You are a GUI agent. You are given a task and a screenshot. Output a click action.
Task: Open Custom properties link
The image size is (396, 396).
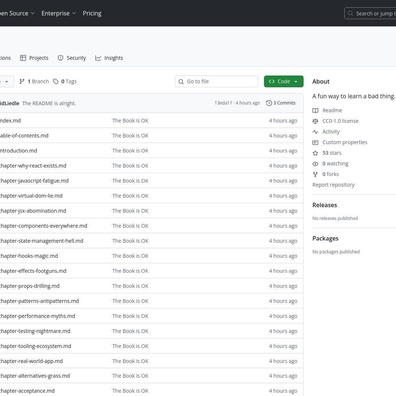pos(345,142)
